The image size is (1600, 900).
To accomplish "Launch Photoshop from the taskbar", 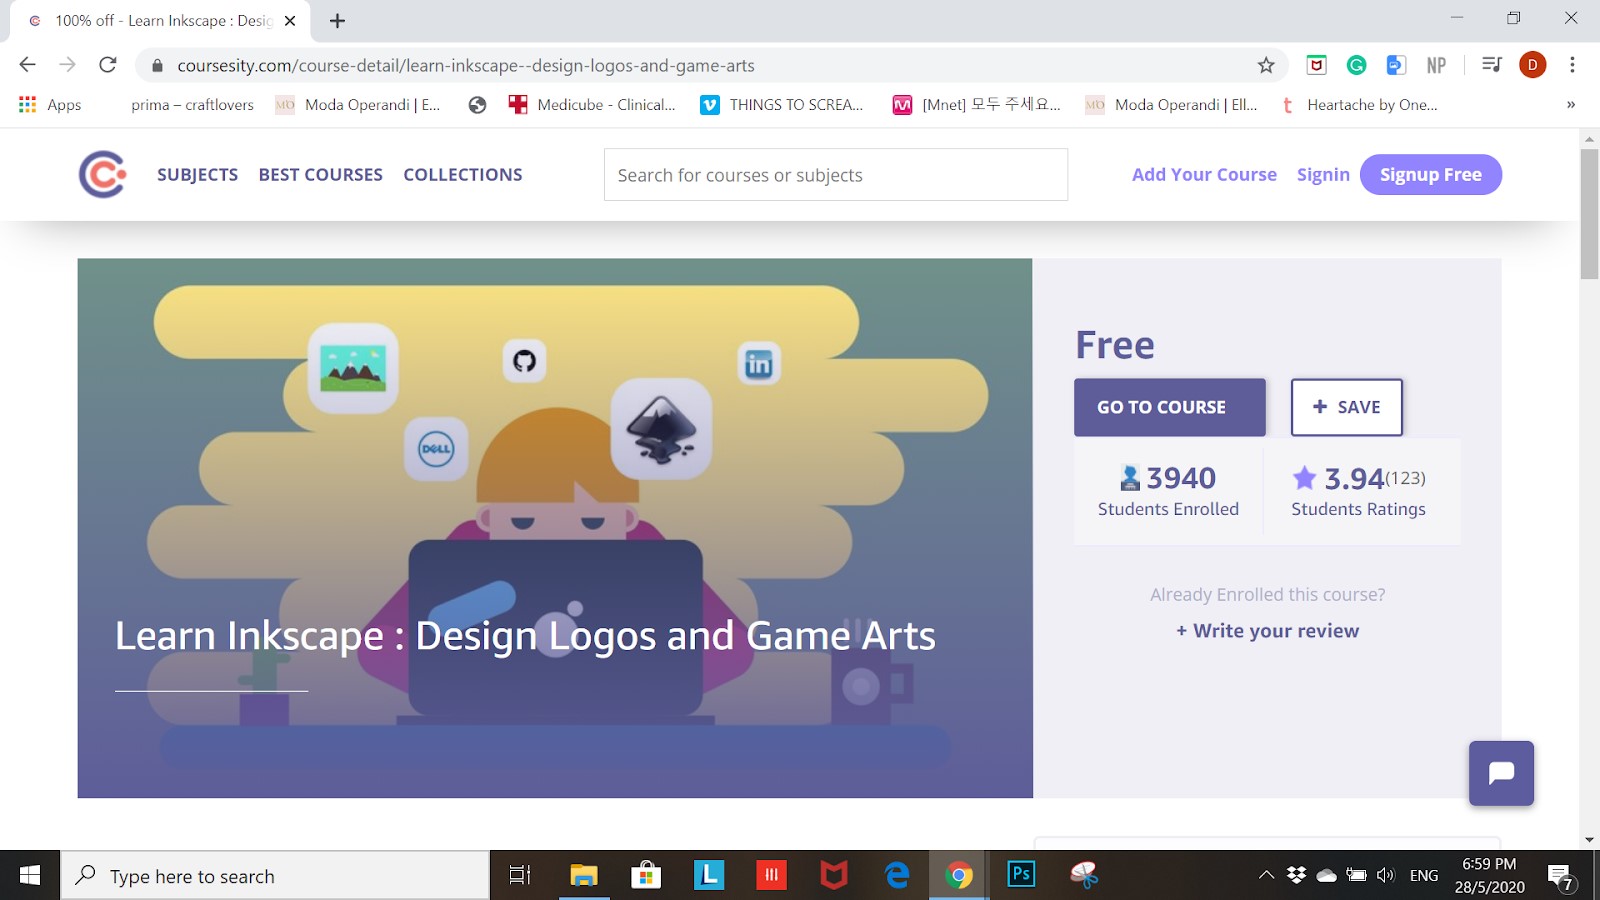I will [1021, 876].
